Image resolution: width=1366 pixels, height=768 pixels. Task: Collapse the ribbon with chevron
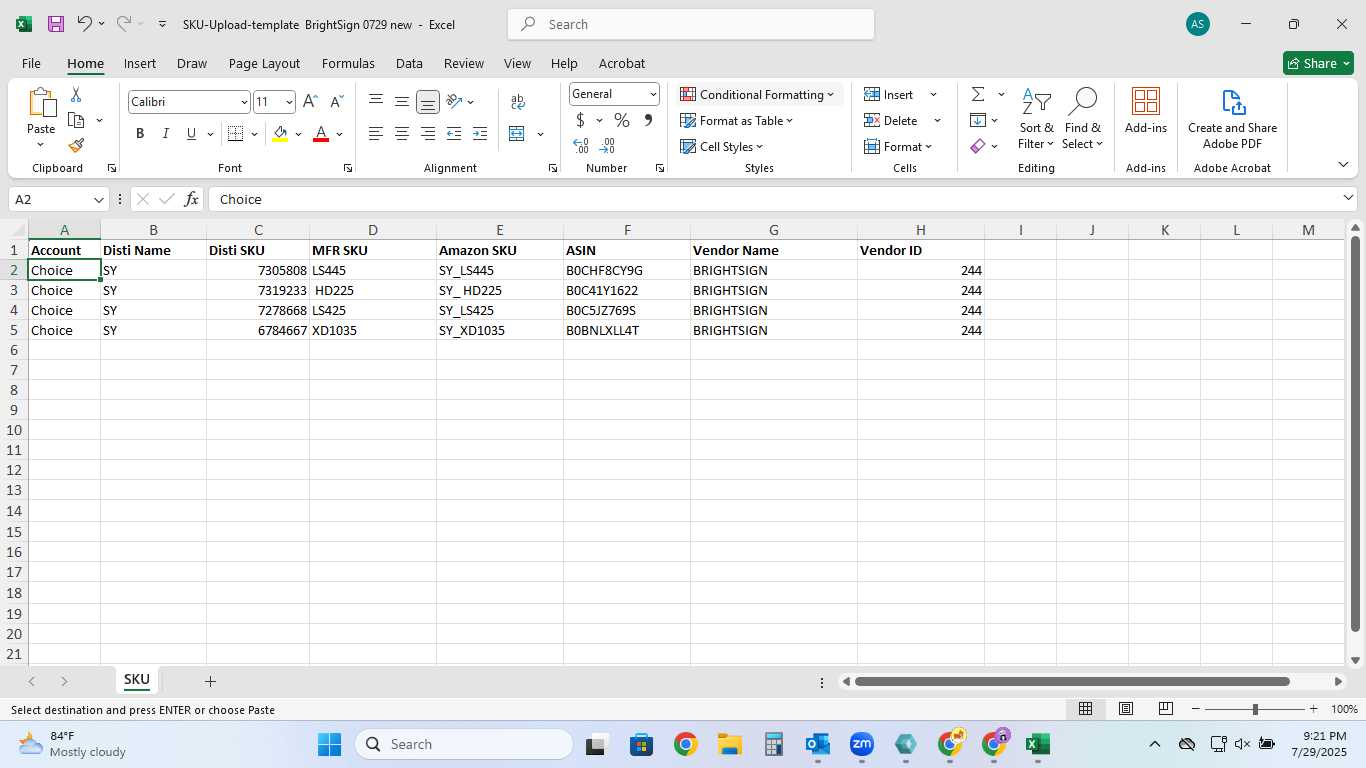[1342, 164]
